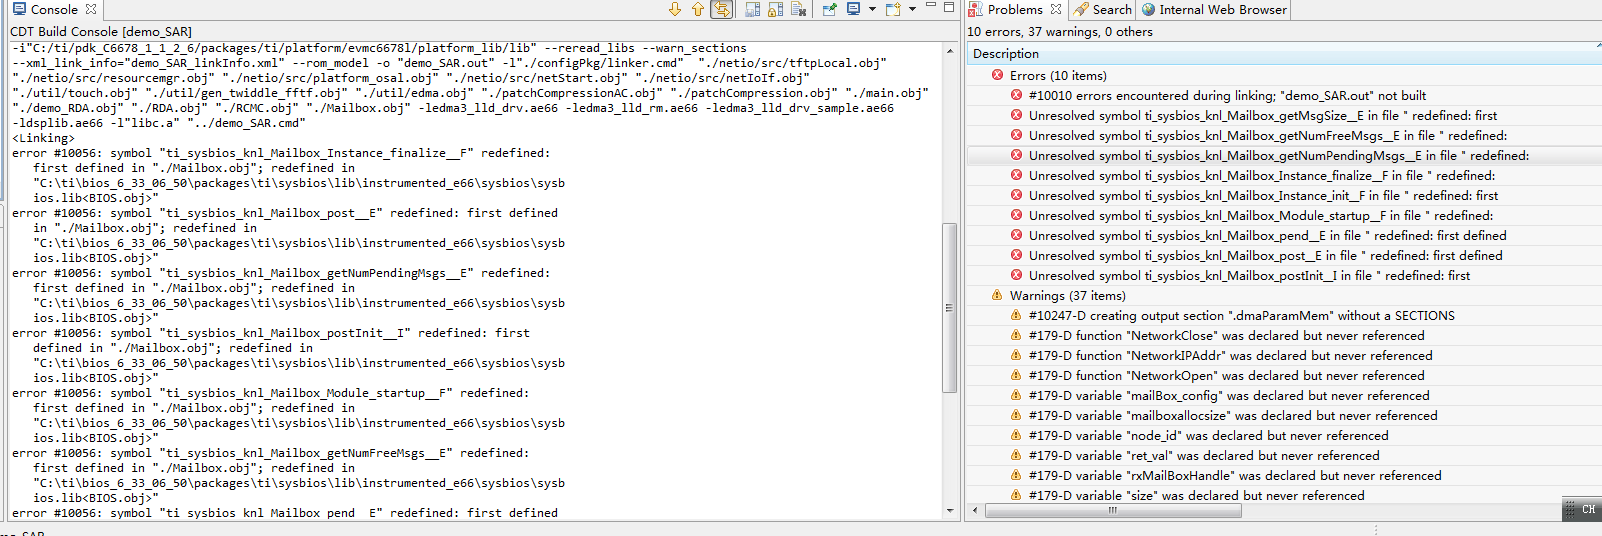1602x536 pixels.
Task: Close the Console tab with its X
Action: pos(91,9)
